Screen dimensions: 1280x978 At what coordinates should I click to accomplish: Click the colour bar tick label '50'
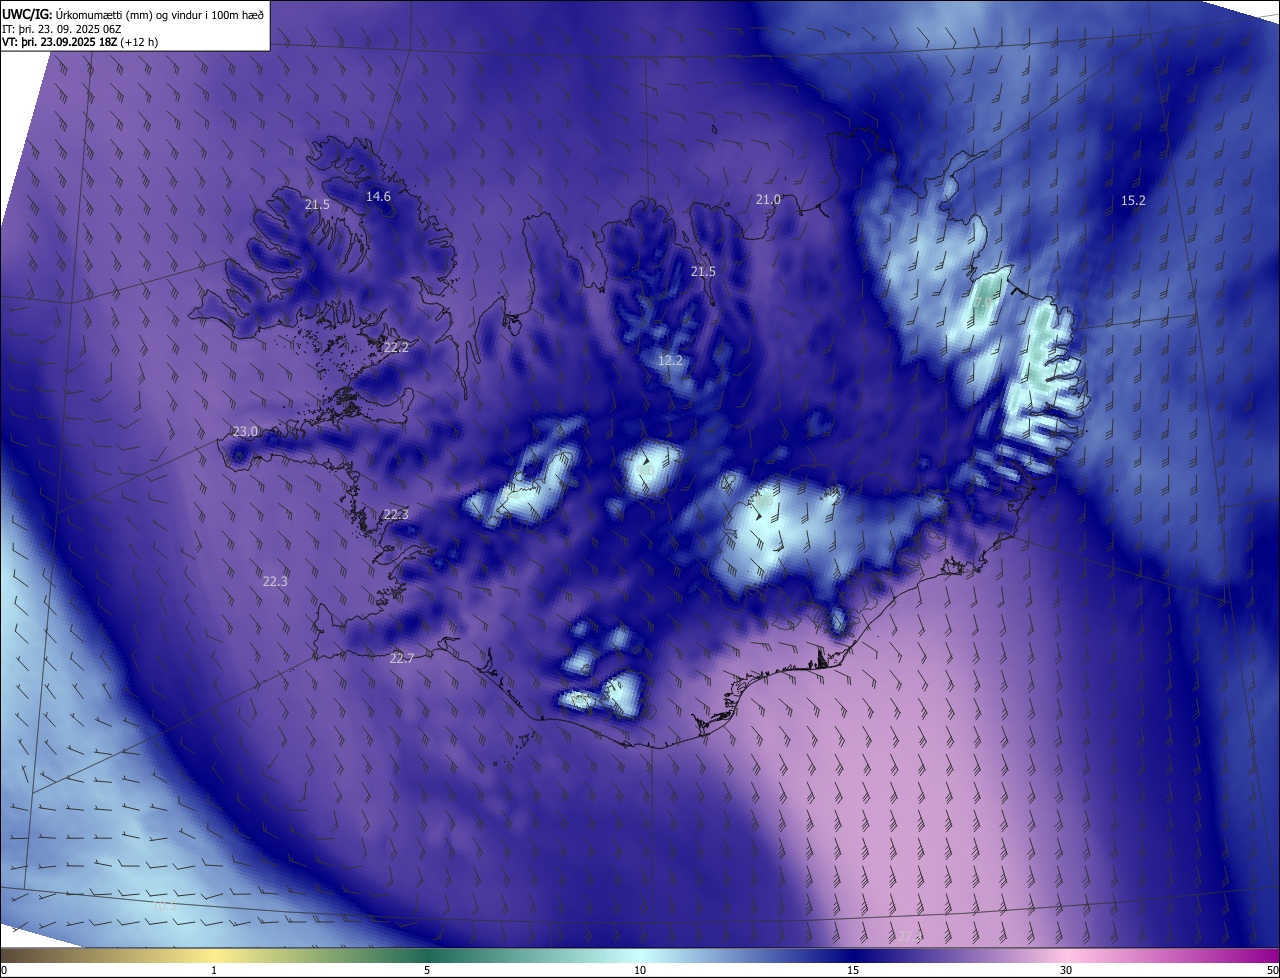[1272, 970]
